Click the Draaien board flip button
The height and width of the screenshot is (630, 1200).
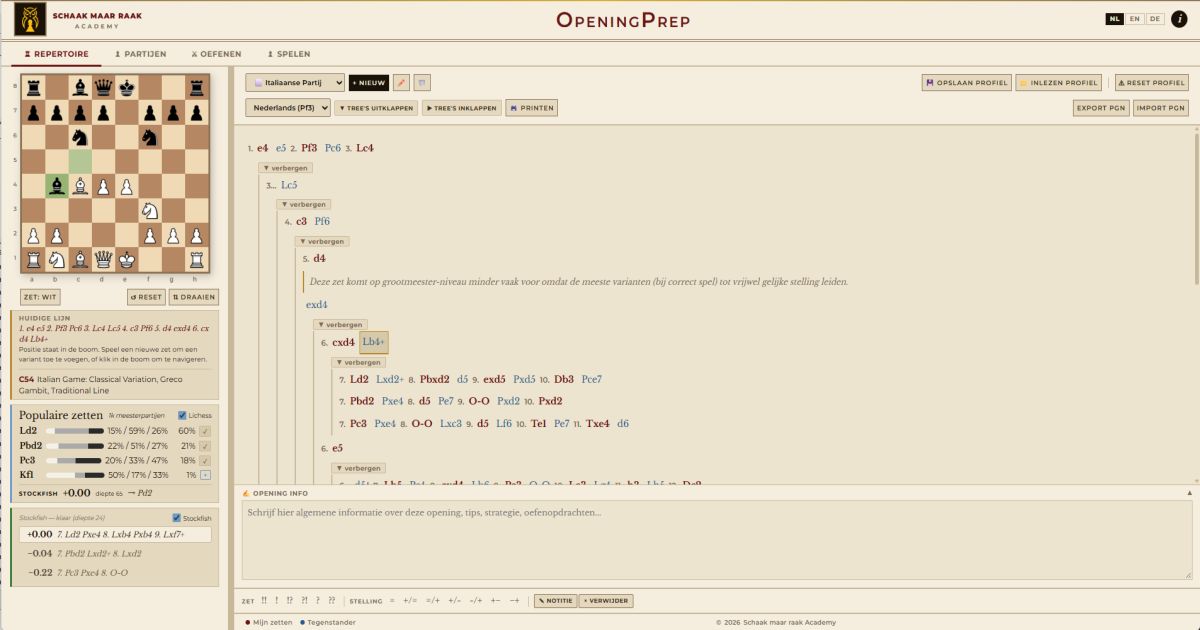193,297
